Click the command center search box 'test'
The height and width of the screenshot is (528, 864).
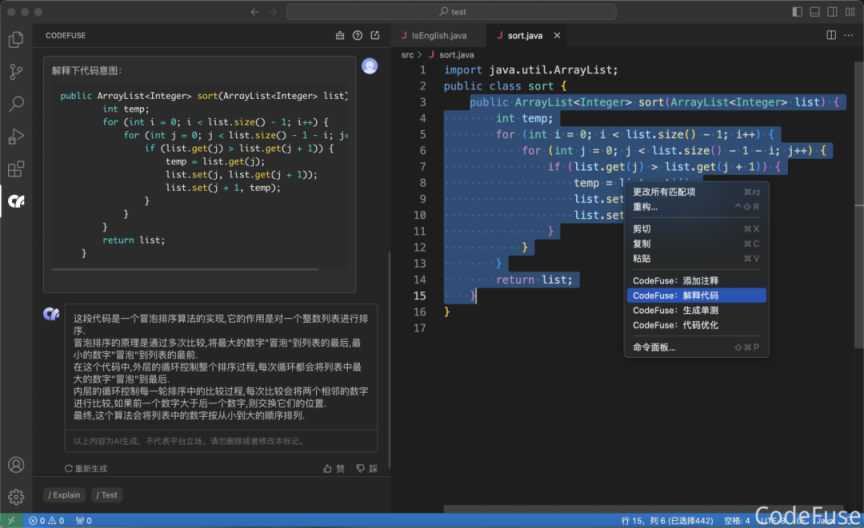(451, 12)
